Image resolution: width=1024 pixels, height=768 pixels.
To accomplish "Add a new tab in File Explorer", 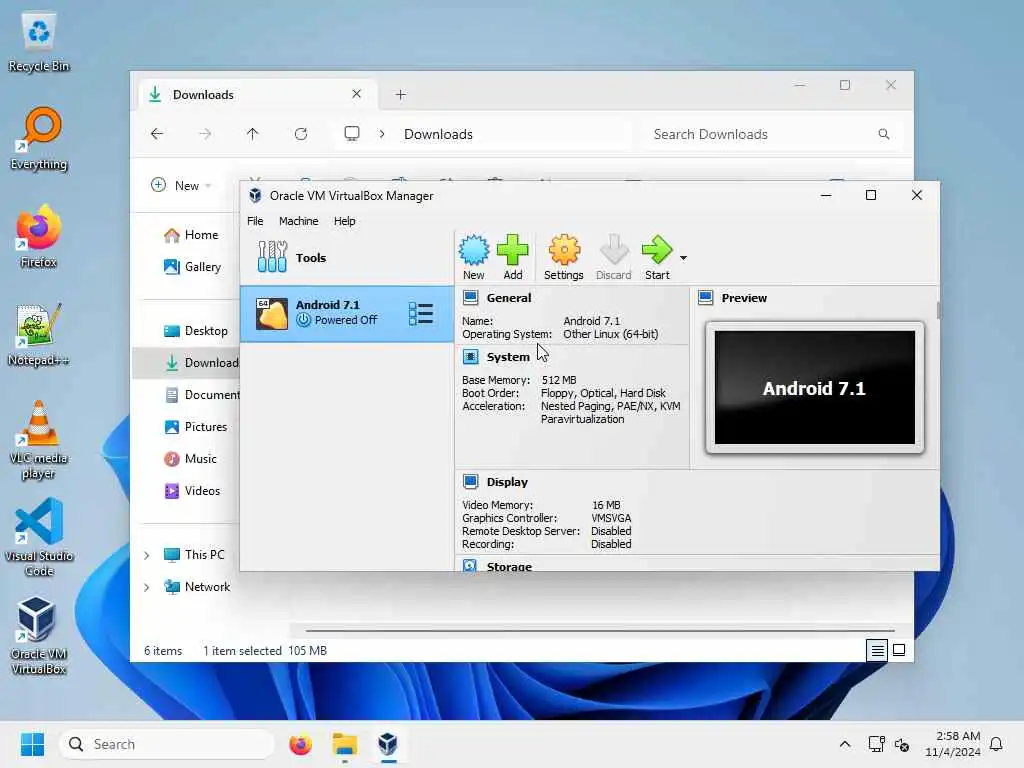I will click(400, 95).
